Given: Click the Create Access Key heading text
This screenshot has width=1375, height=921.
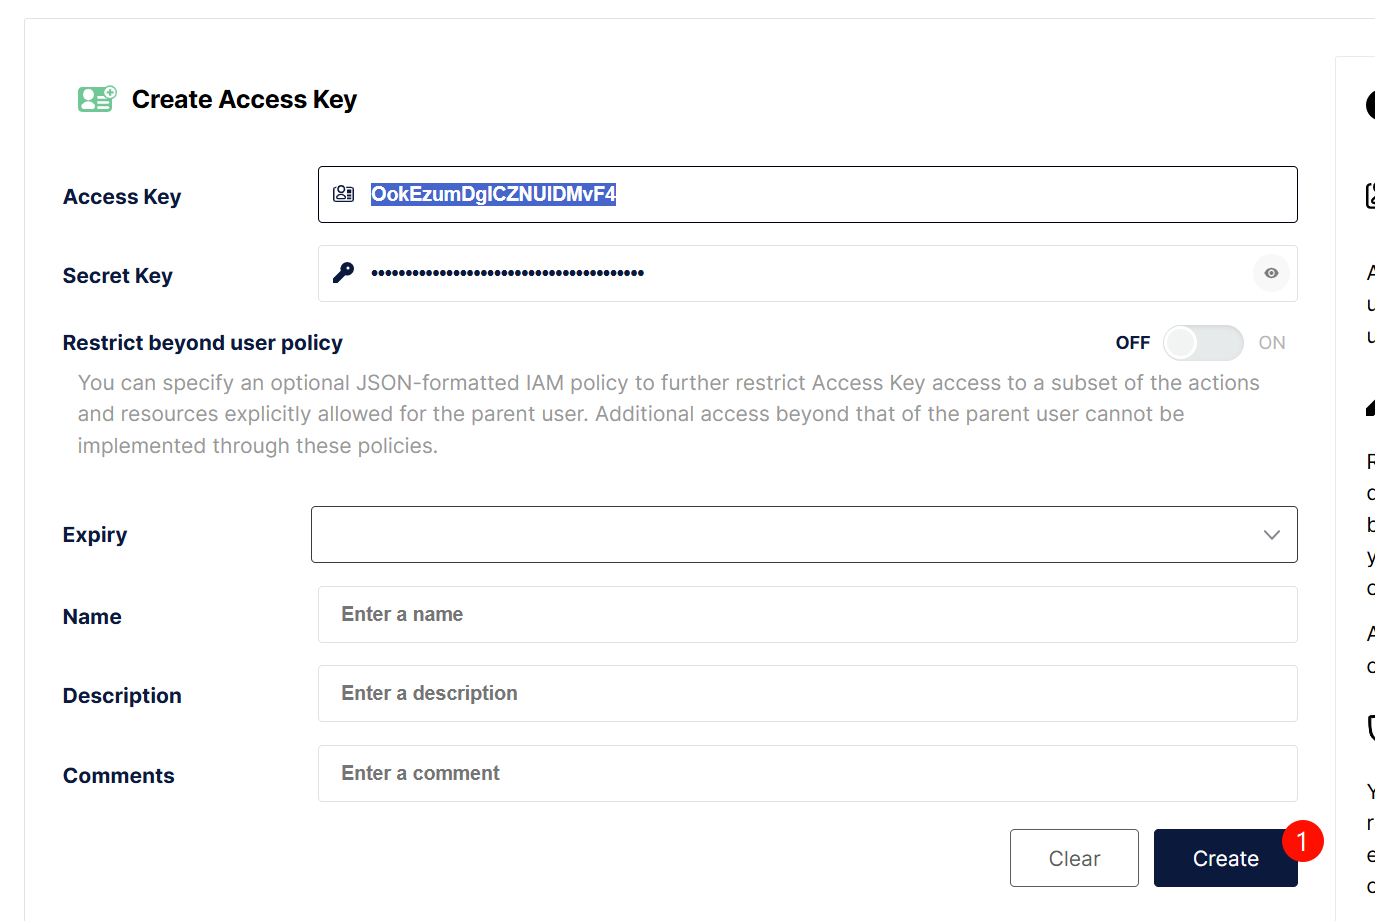Looking at the screenshot, I should [x=244, y=100].
